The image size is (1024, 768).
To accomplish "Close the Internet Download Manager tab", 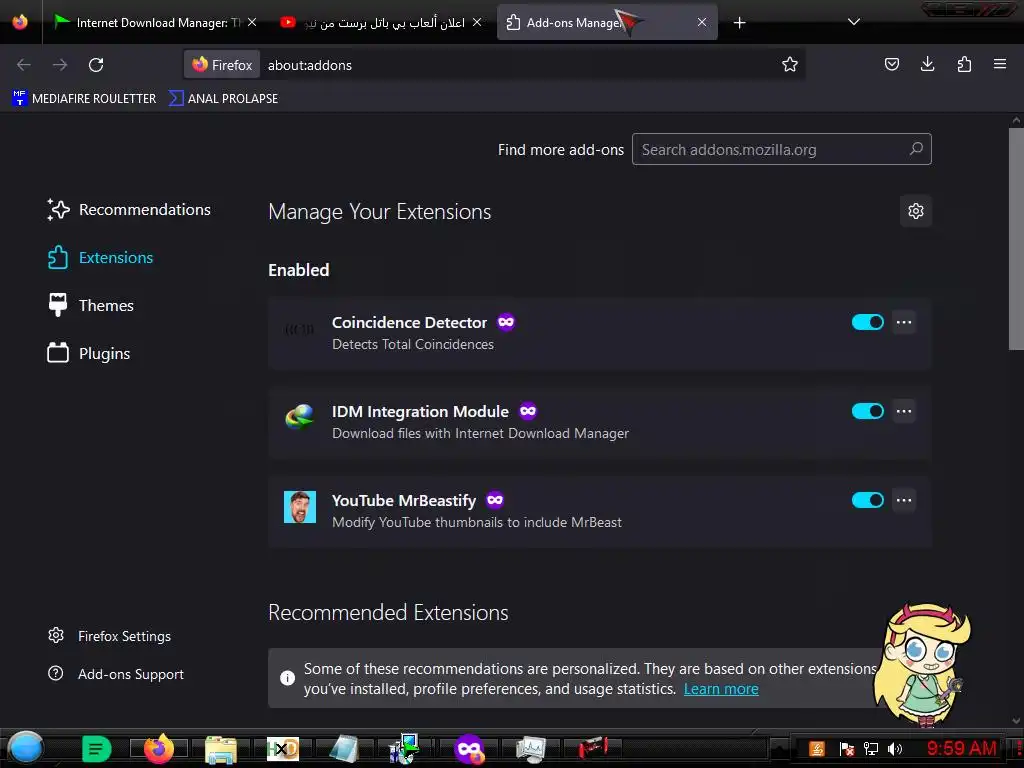I will (252, 22).
